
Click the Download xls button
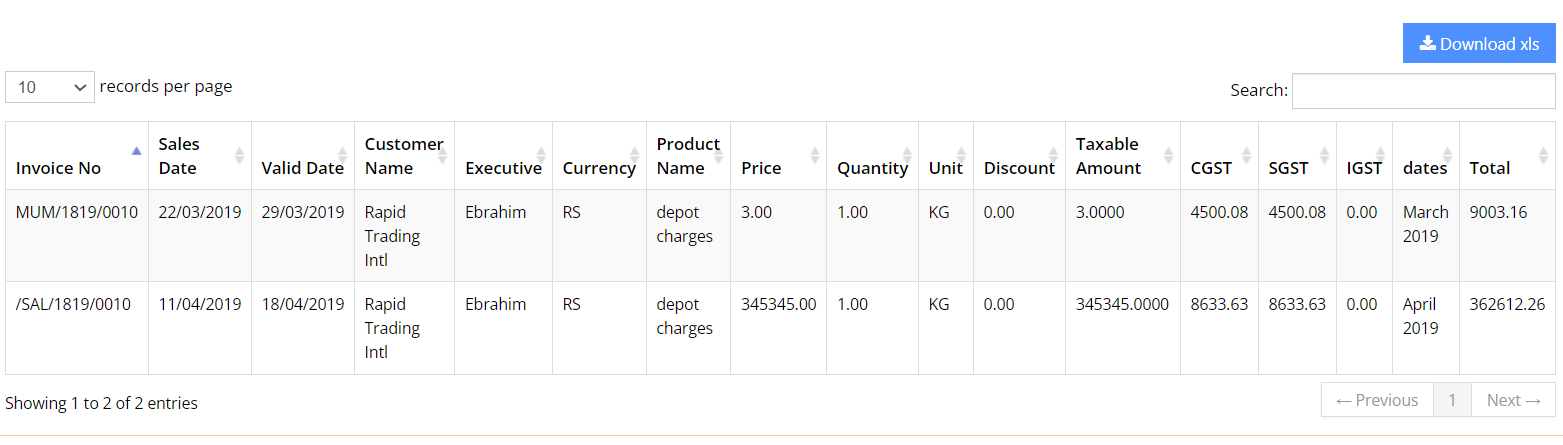[x=1479, y=43]
